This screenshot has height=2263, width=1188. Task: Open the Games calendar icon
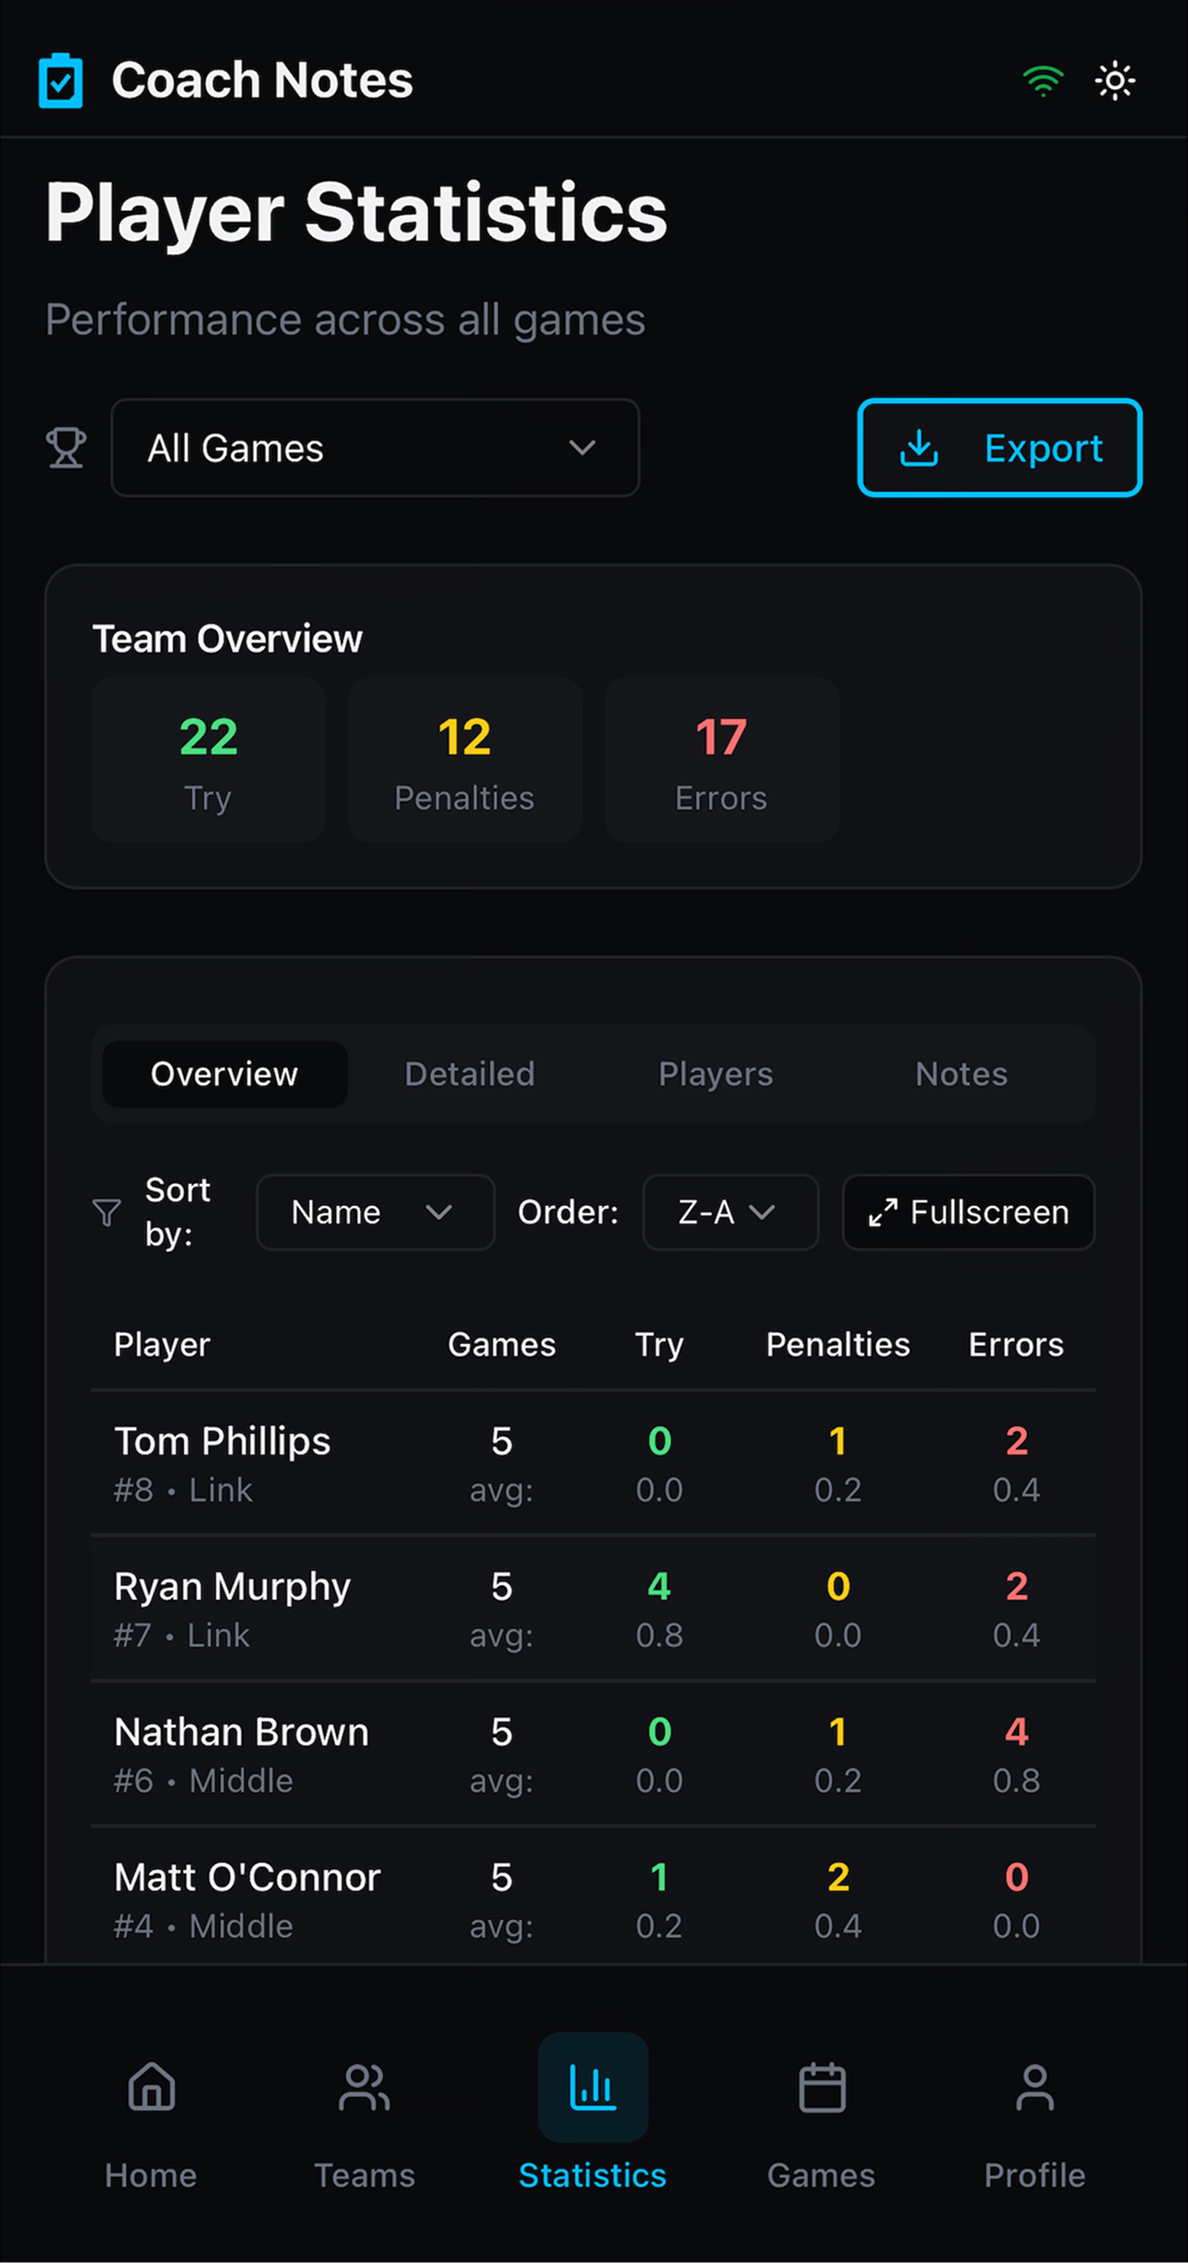821,2087
